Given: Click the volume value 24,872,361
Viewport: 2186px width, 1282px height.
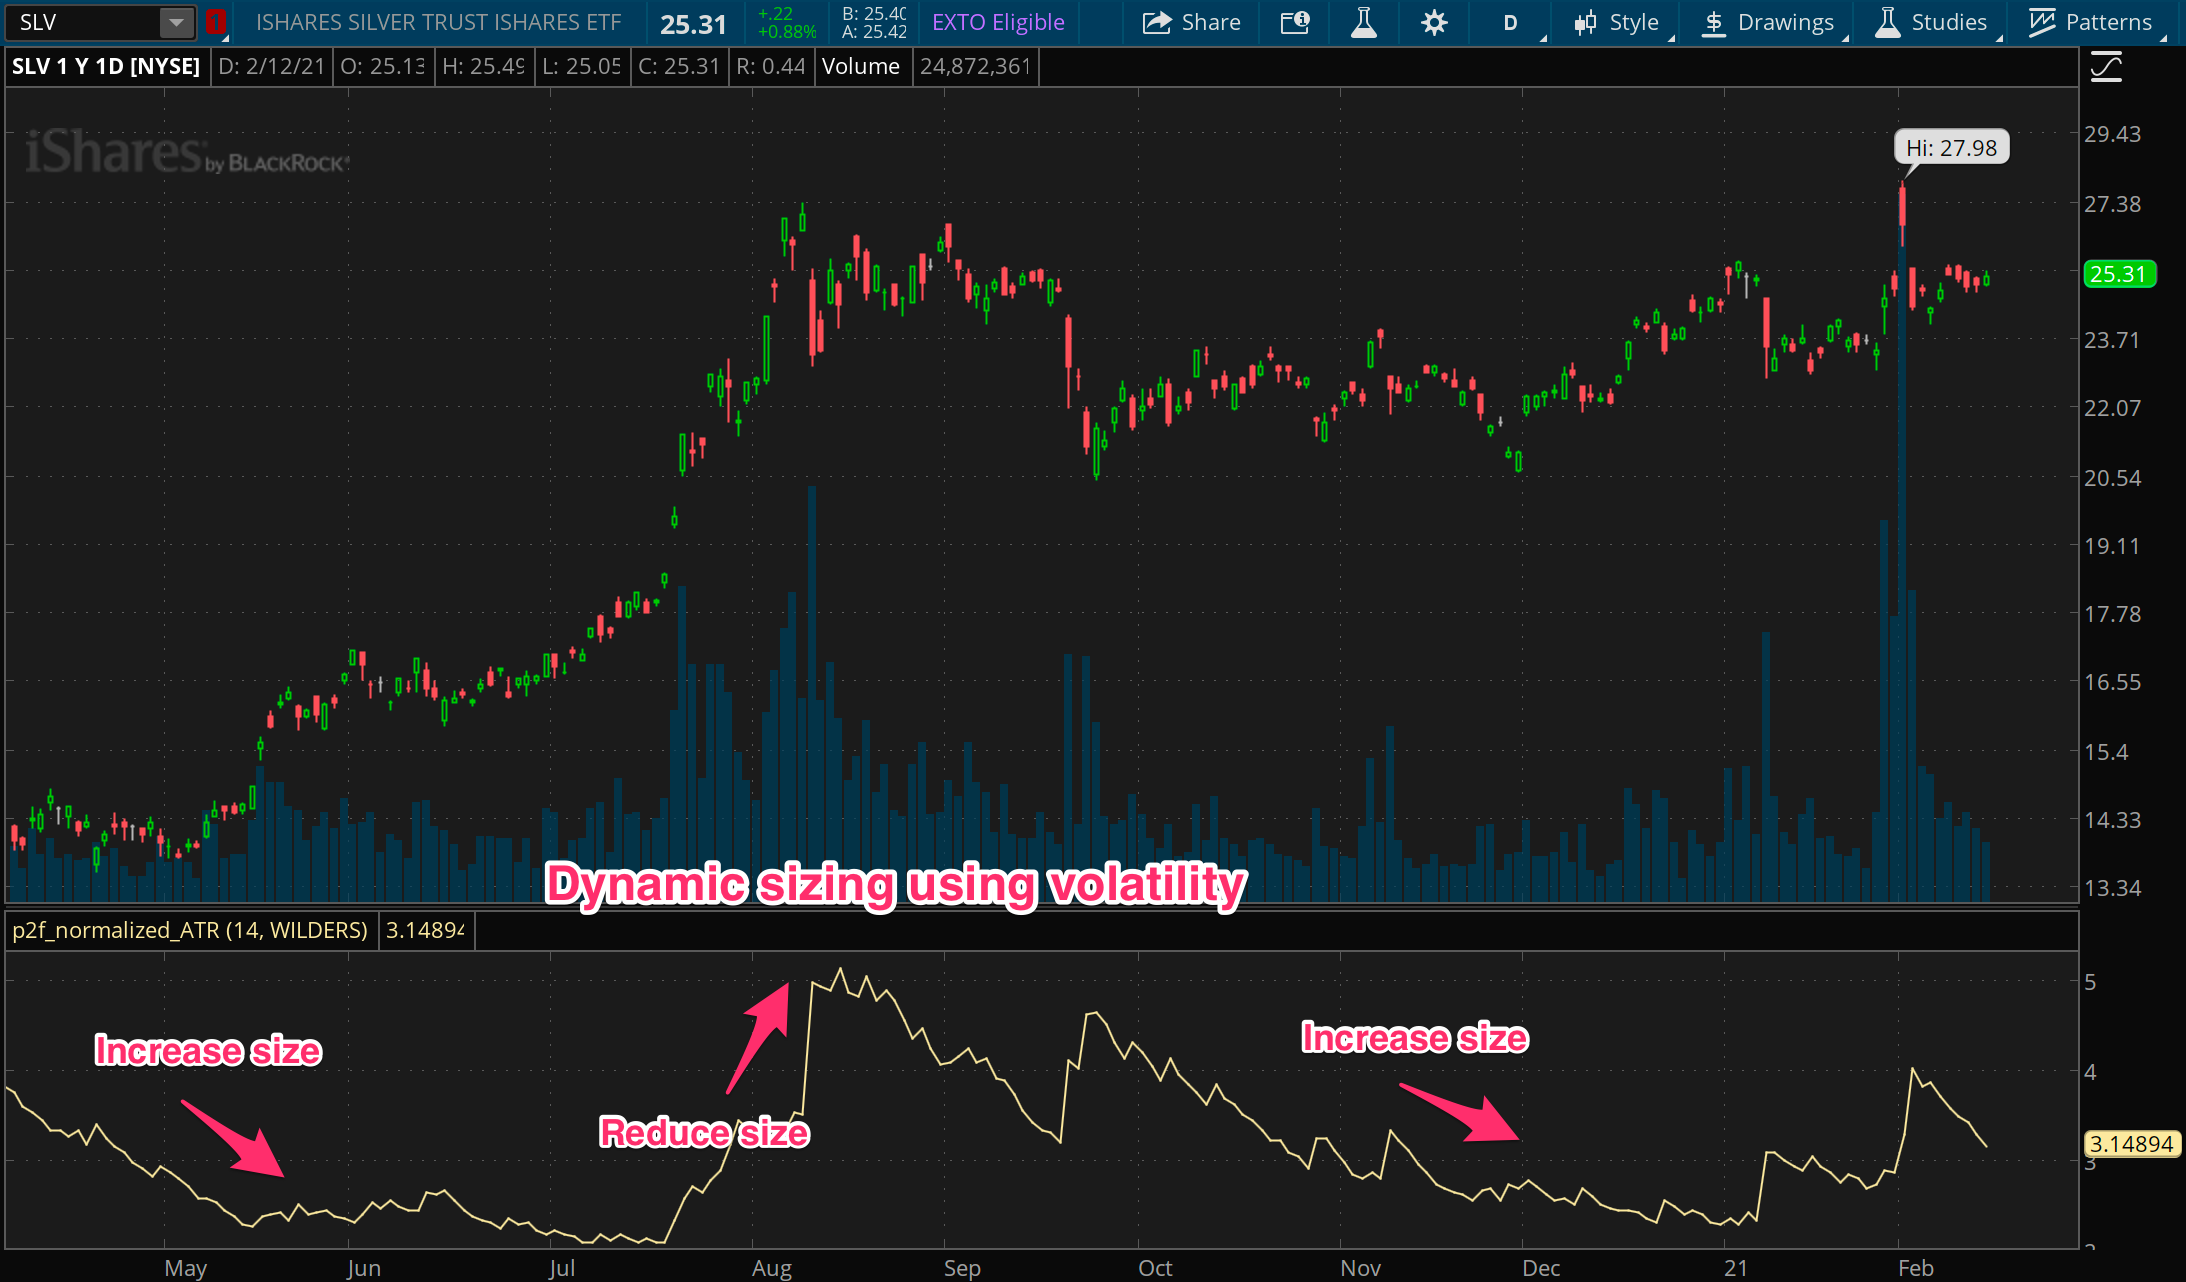Looking at the screenshot, I should [x=975, y=67].
